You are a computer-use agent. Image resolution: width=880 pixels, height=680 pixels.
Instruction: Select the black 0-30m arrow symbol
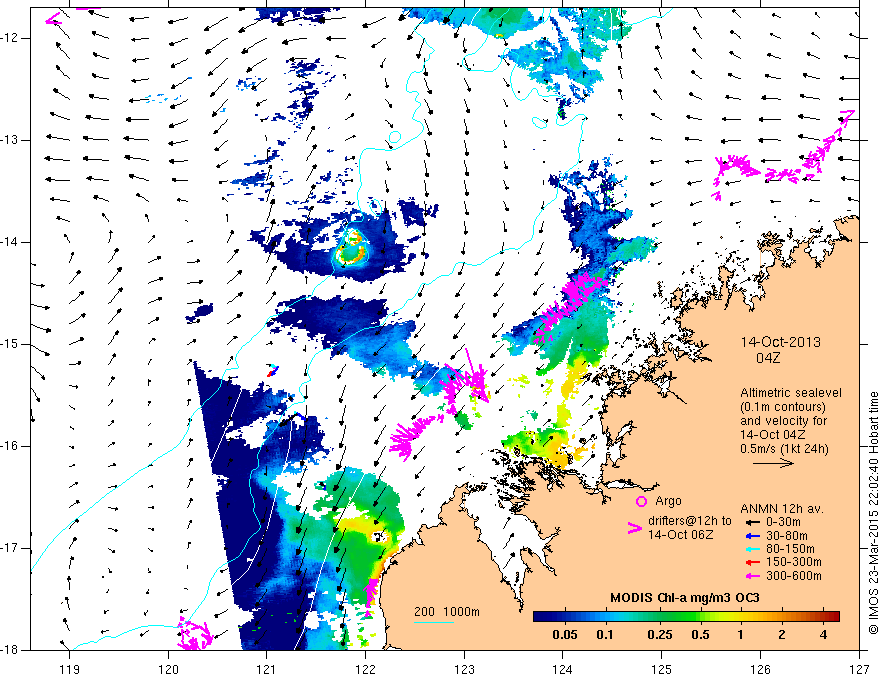[x=753, y=522]
